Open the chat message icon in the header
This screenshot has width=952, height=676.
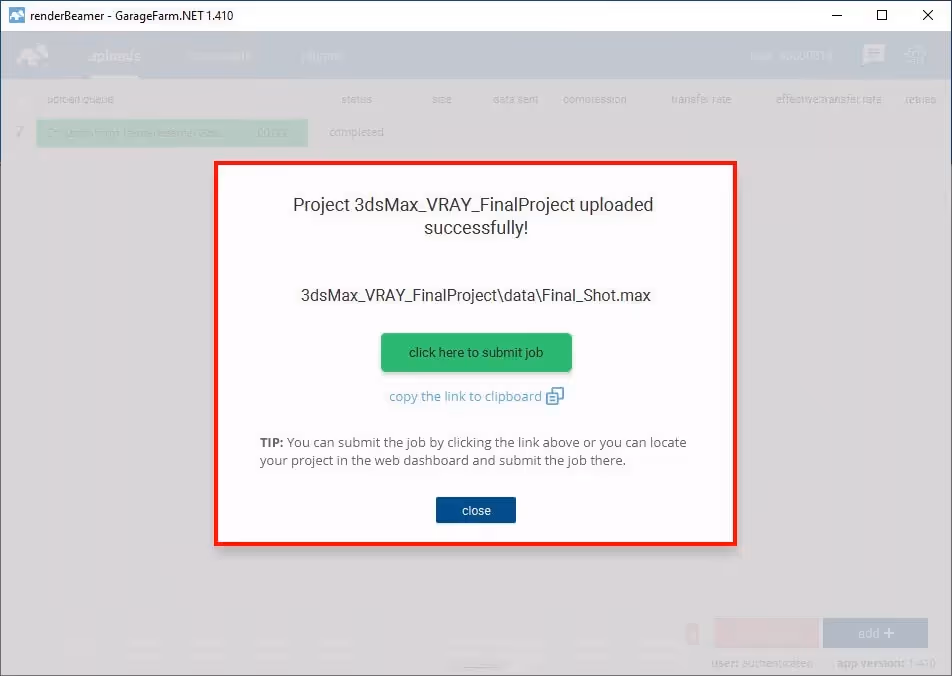[873, 55]
